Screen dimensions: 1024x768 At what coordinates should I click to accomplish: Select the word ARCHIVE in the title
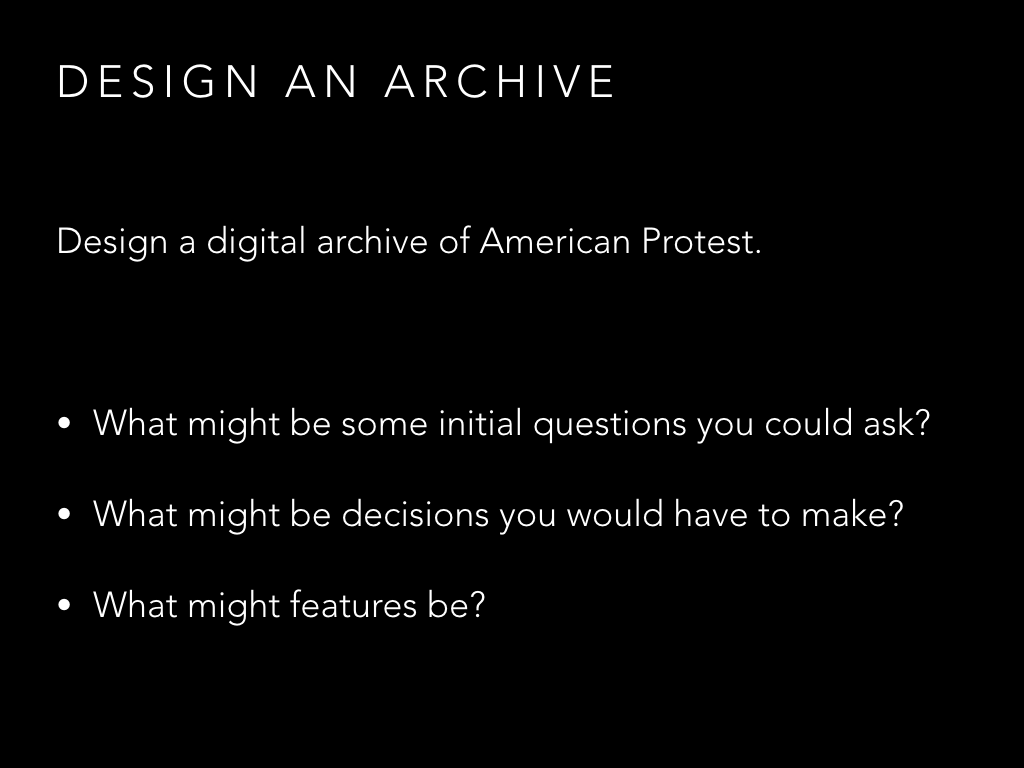[x=500, y=82]
